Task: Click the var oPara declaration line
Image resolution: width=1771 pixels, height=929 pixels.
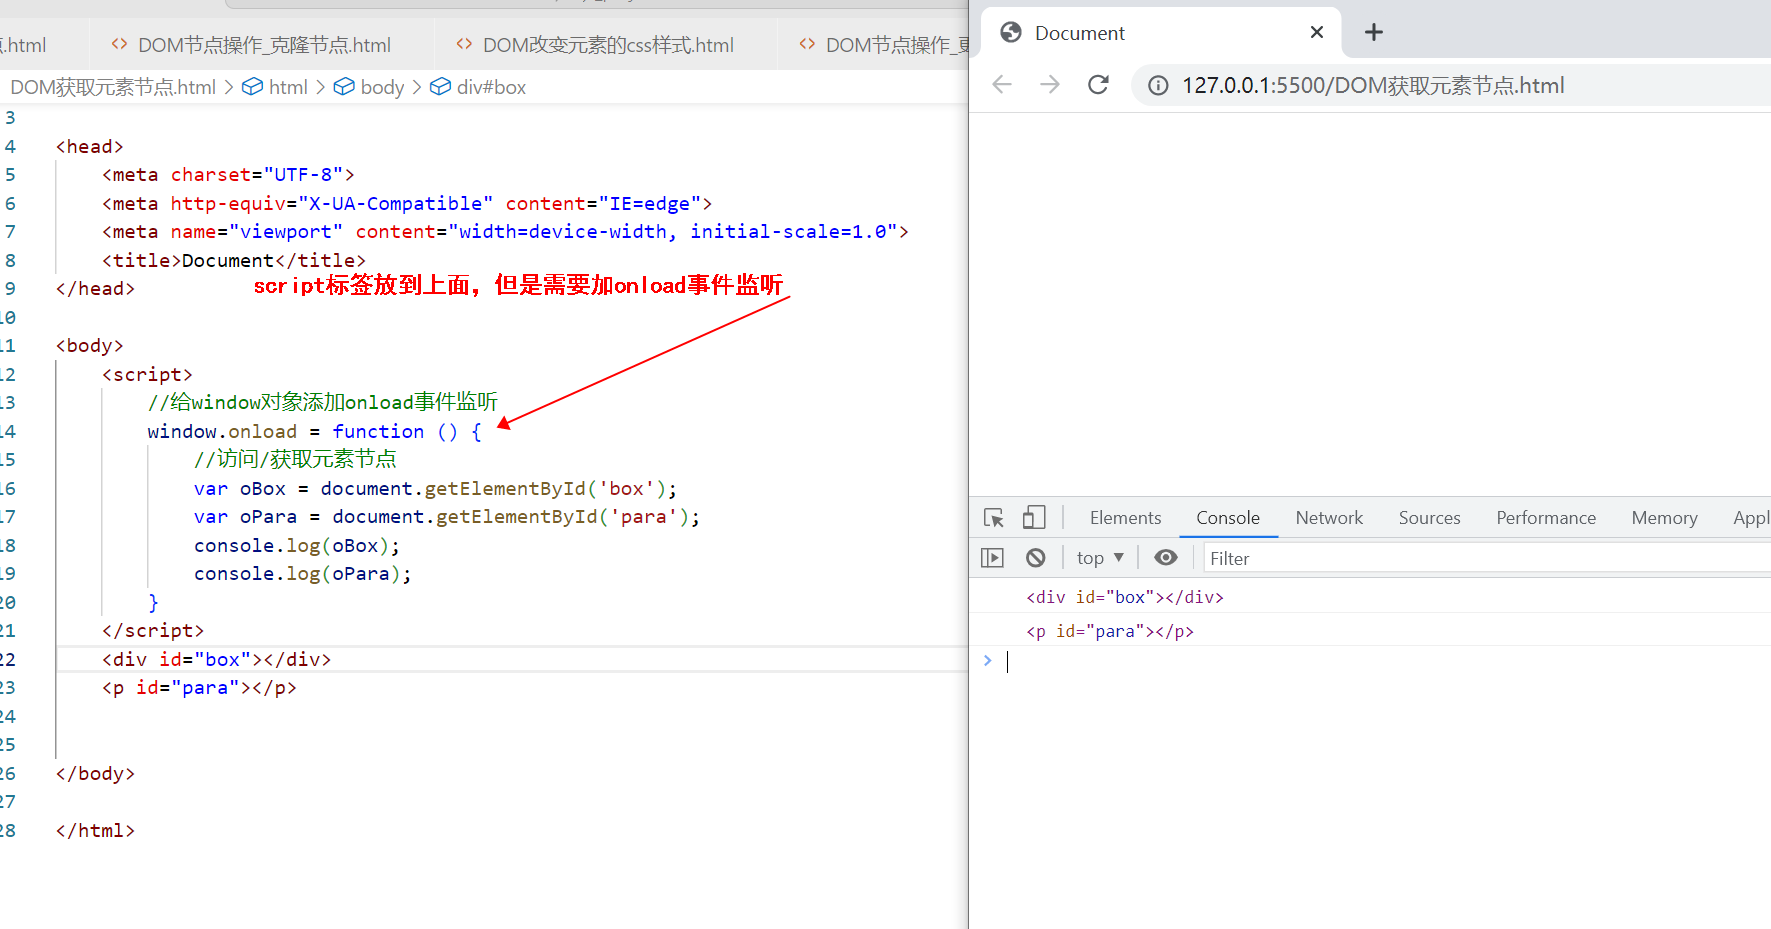Action: coord(446,516)
